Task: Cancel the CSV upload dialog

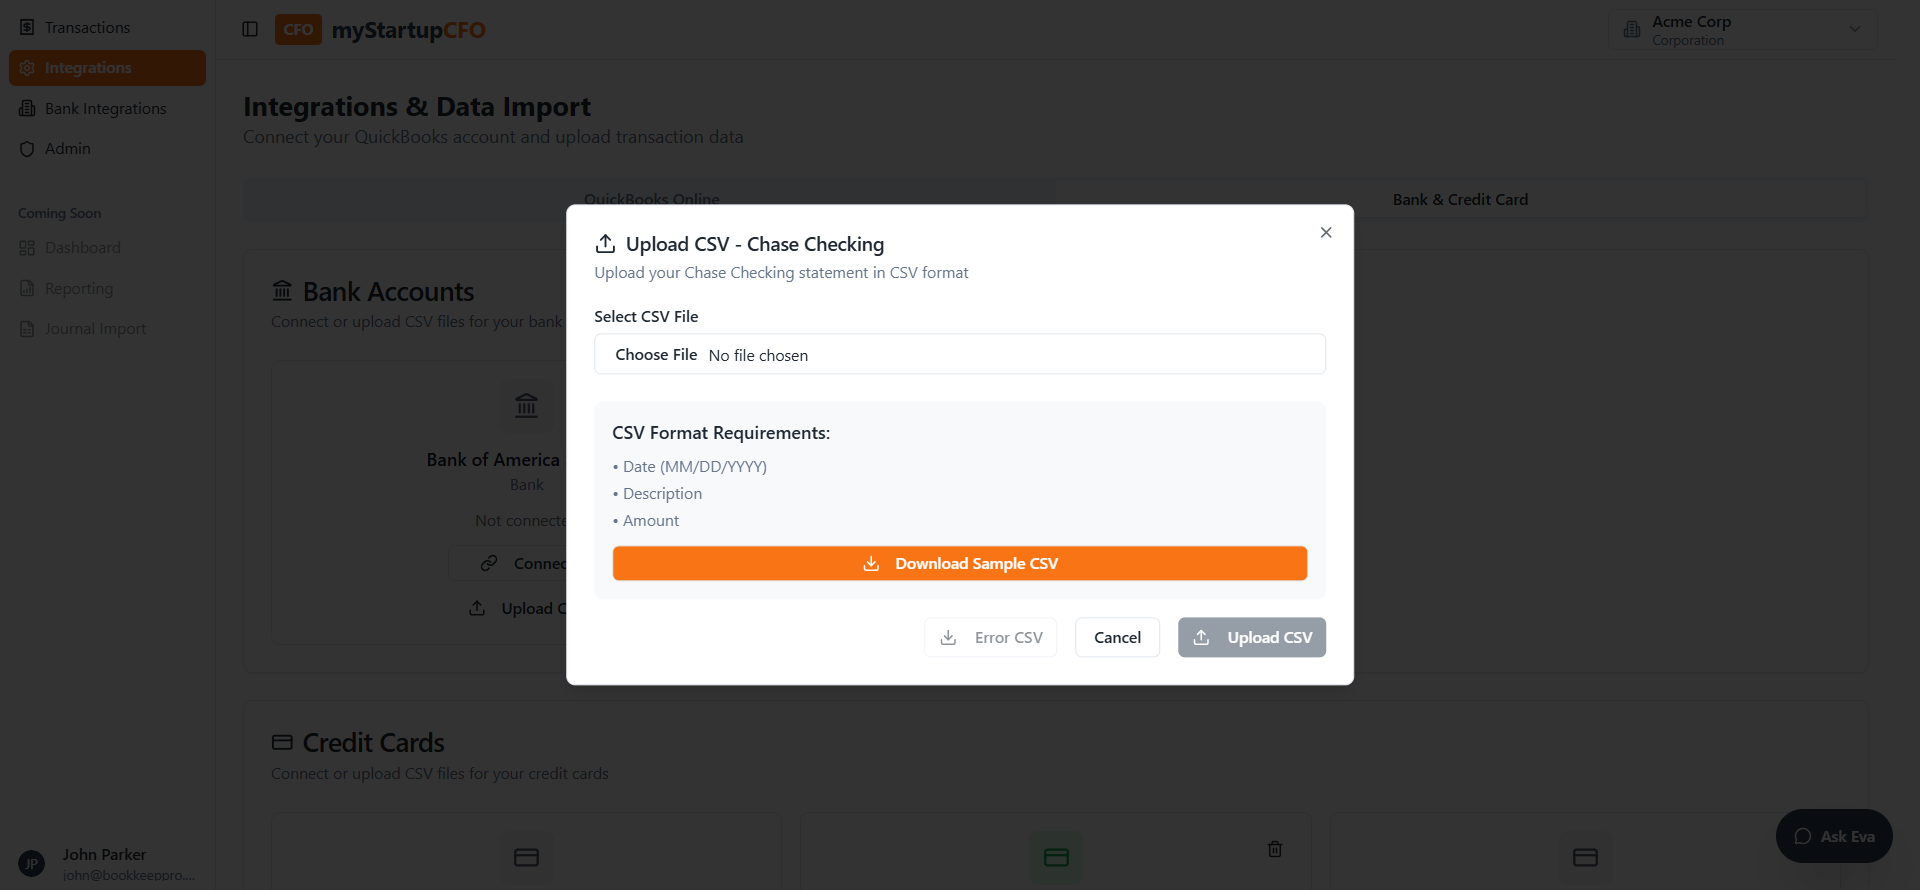Action: click(1117, 637)
